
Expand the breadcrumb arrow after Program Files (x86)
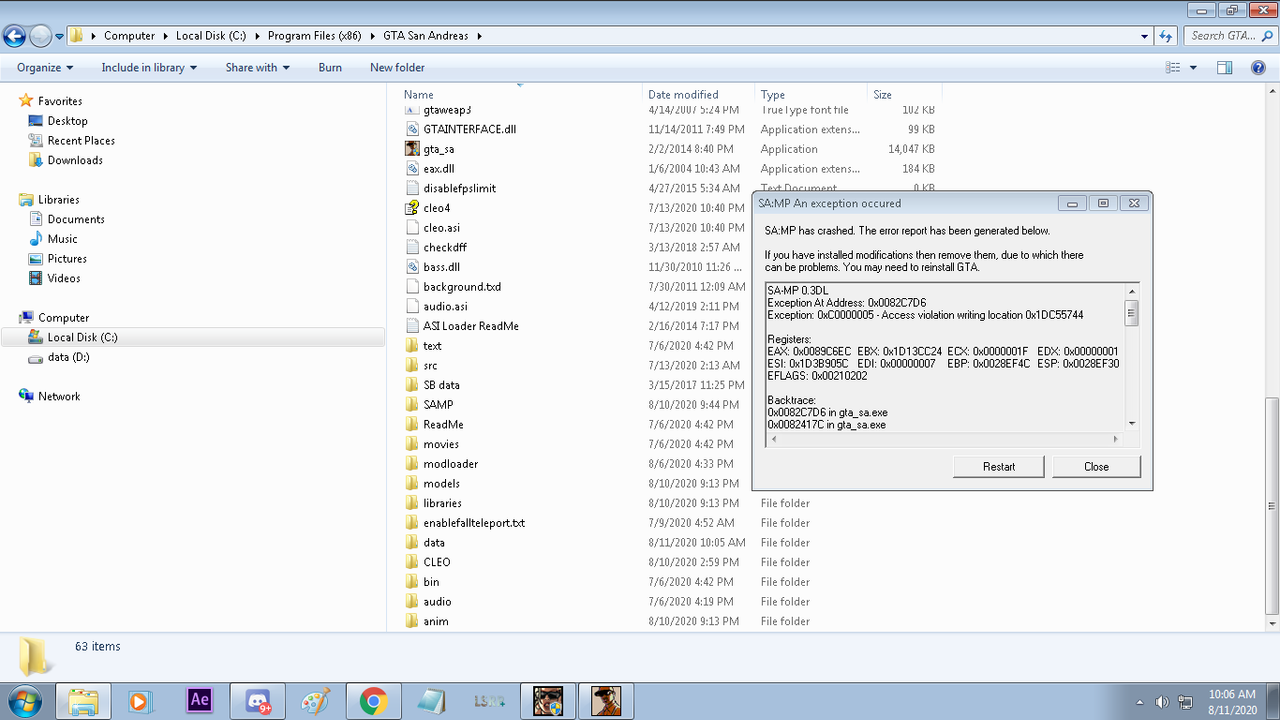pyautogui.click(x=375, y=36)
